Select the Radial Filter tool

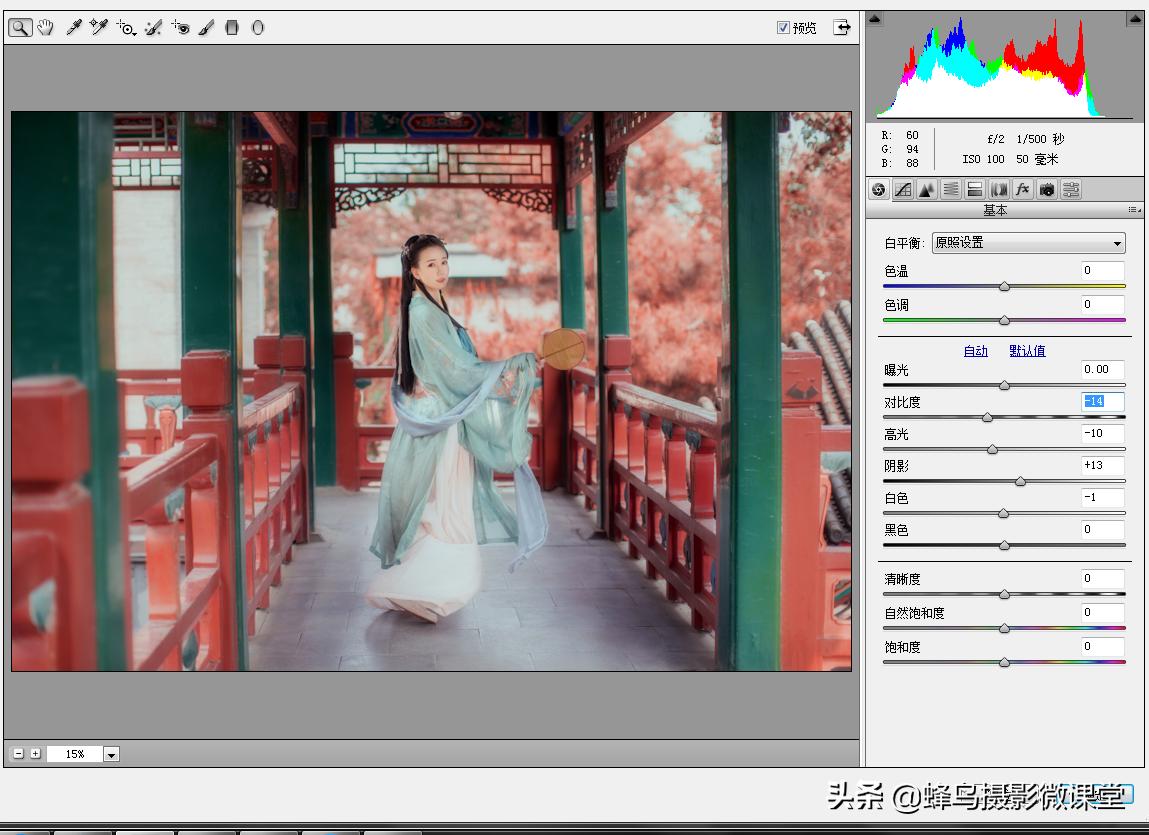[257, 28]
